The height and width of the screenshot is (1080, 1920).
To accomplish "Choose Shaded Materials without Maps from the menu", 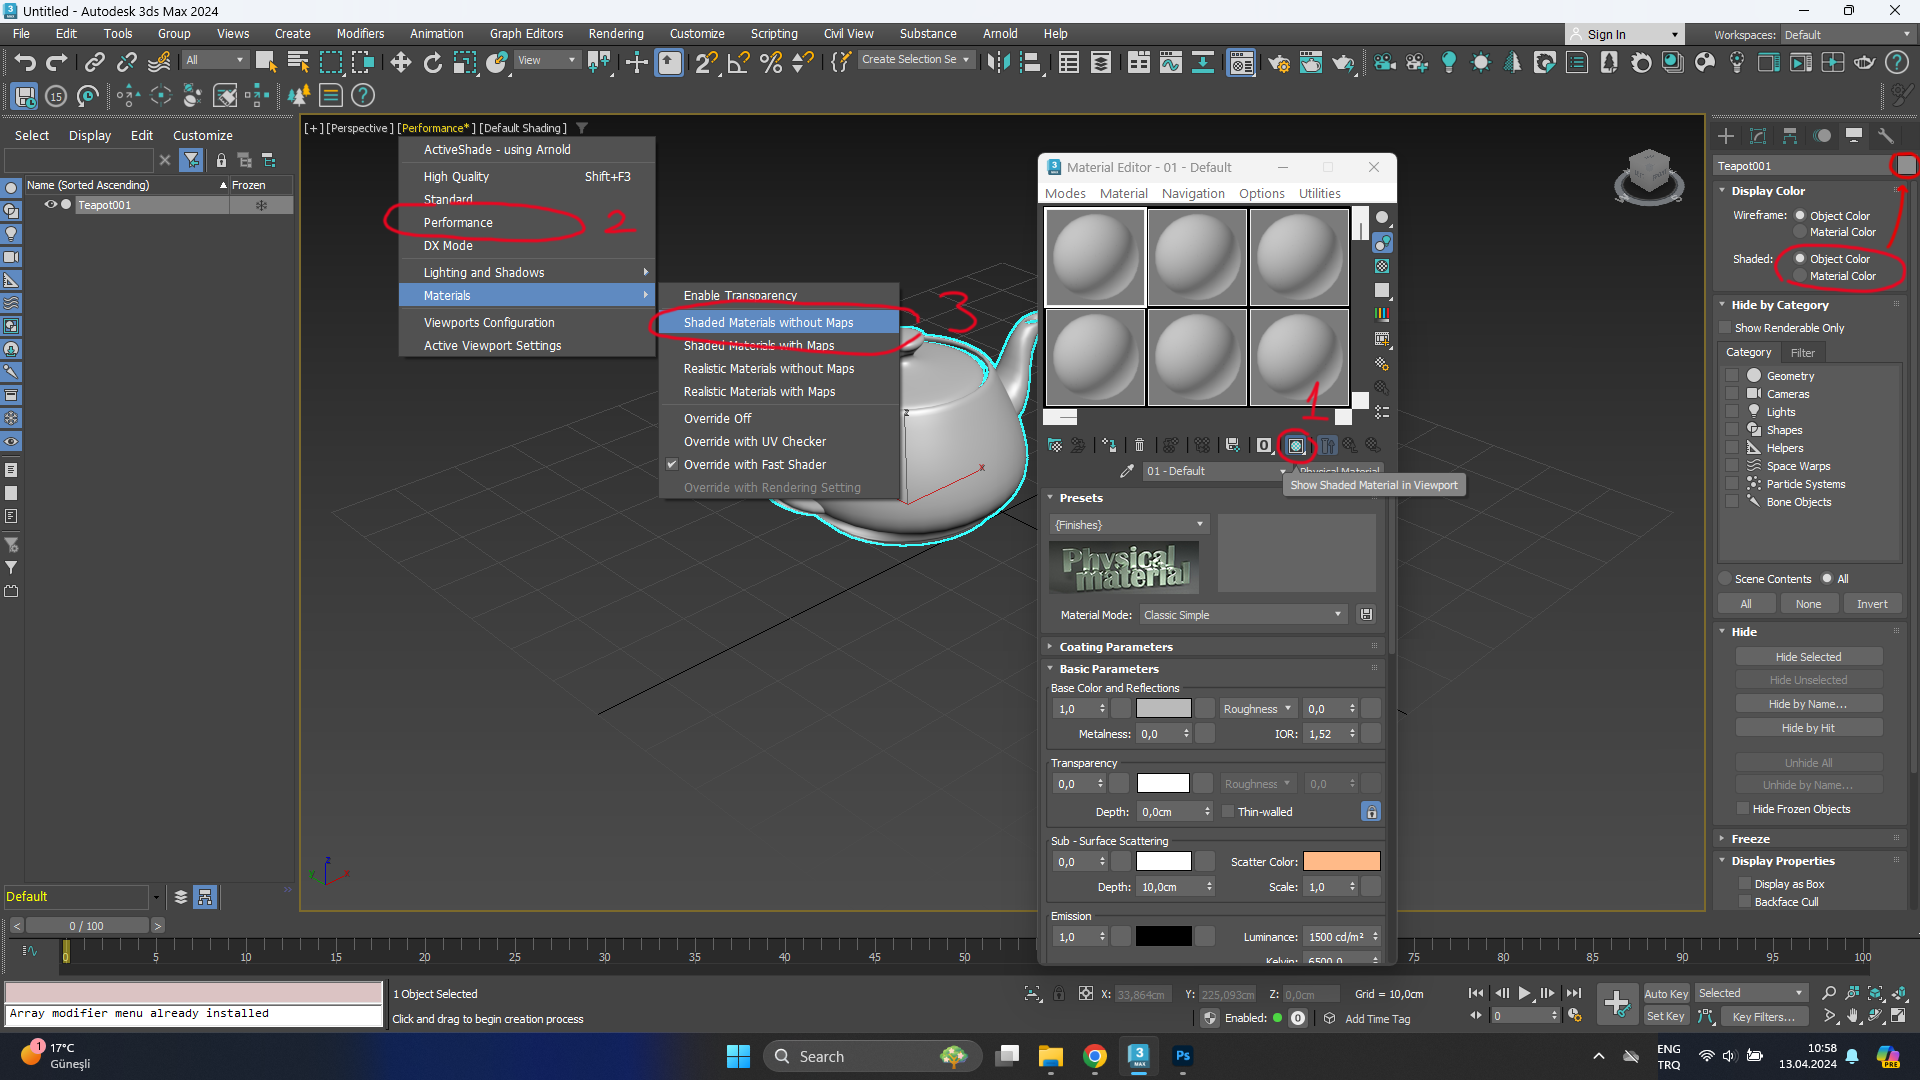I will click(768, 322).
